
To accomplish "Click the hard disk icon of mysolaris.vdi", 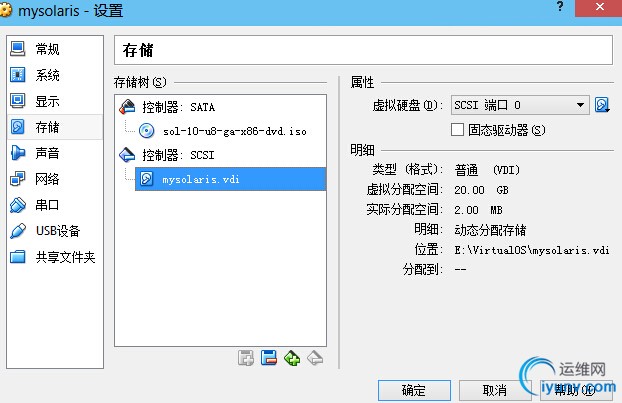I will (x=147, y=179).
